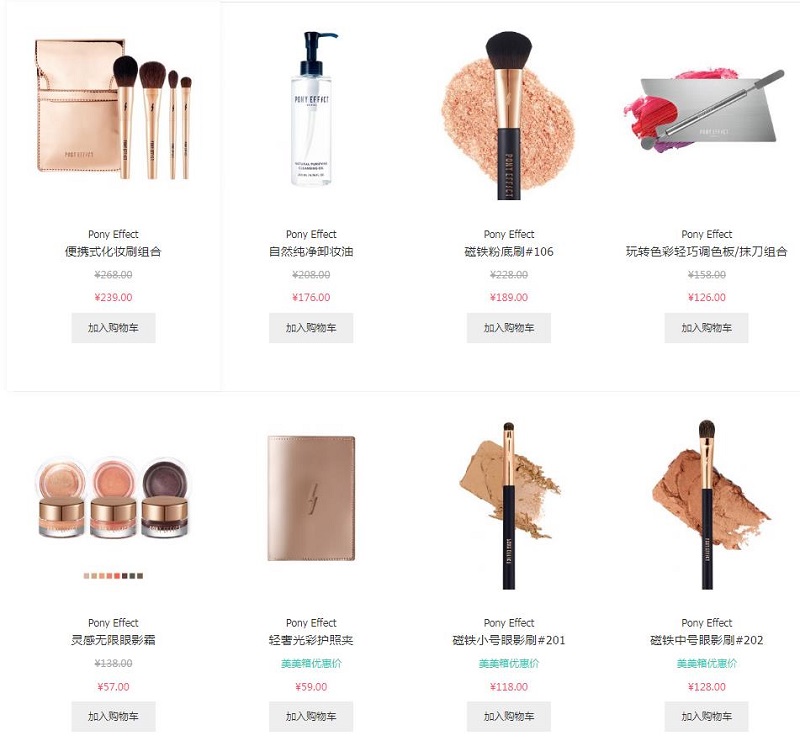This screenshot has height=741, width=800.
Task: View the cleansing oil bottle product image
Action: [x=311, y=109]
